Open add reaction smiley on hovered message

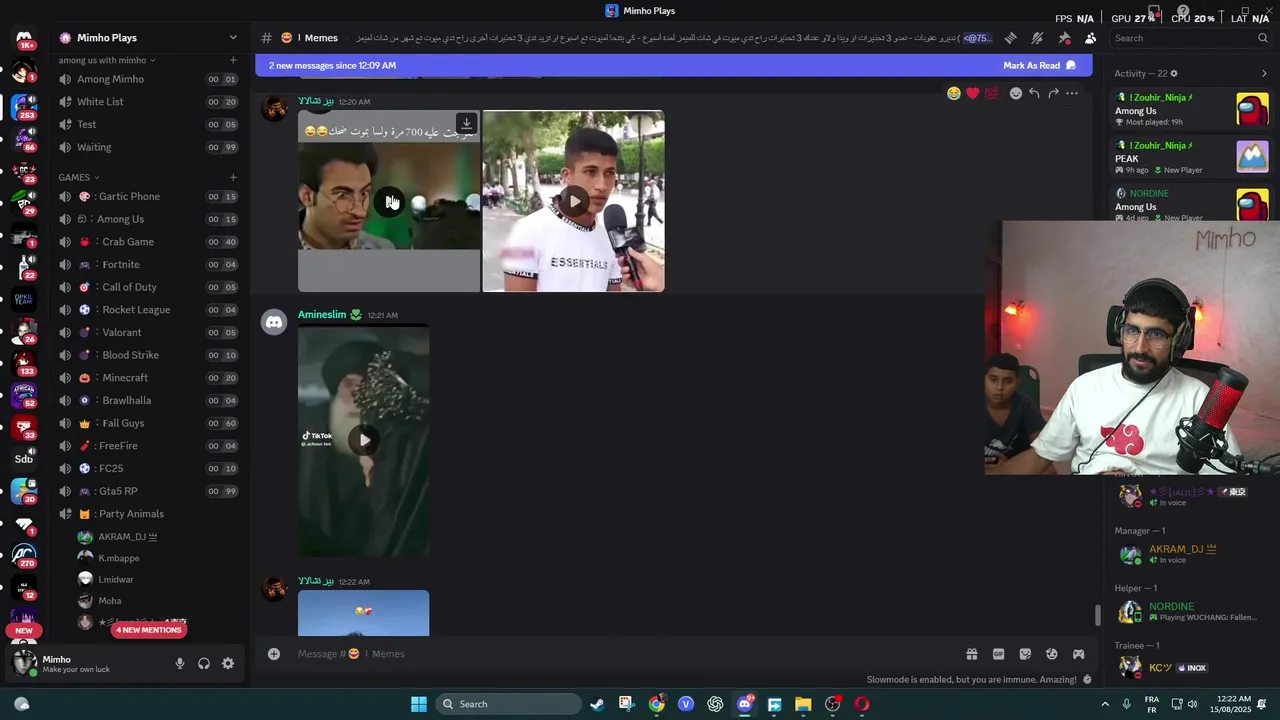tap(1015, 93)
